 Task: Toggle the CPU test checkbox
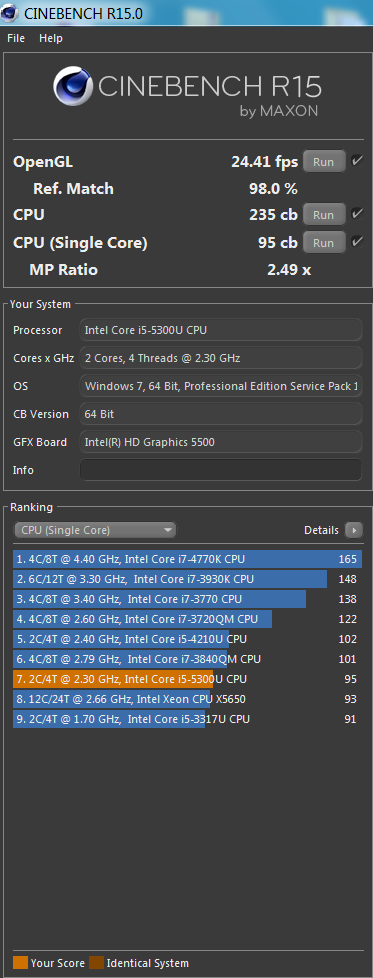(357, 215)
